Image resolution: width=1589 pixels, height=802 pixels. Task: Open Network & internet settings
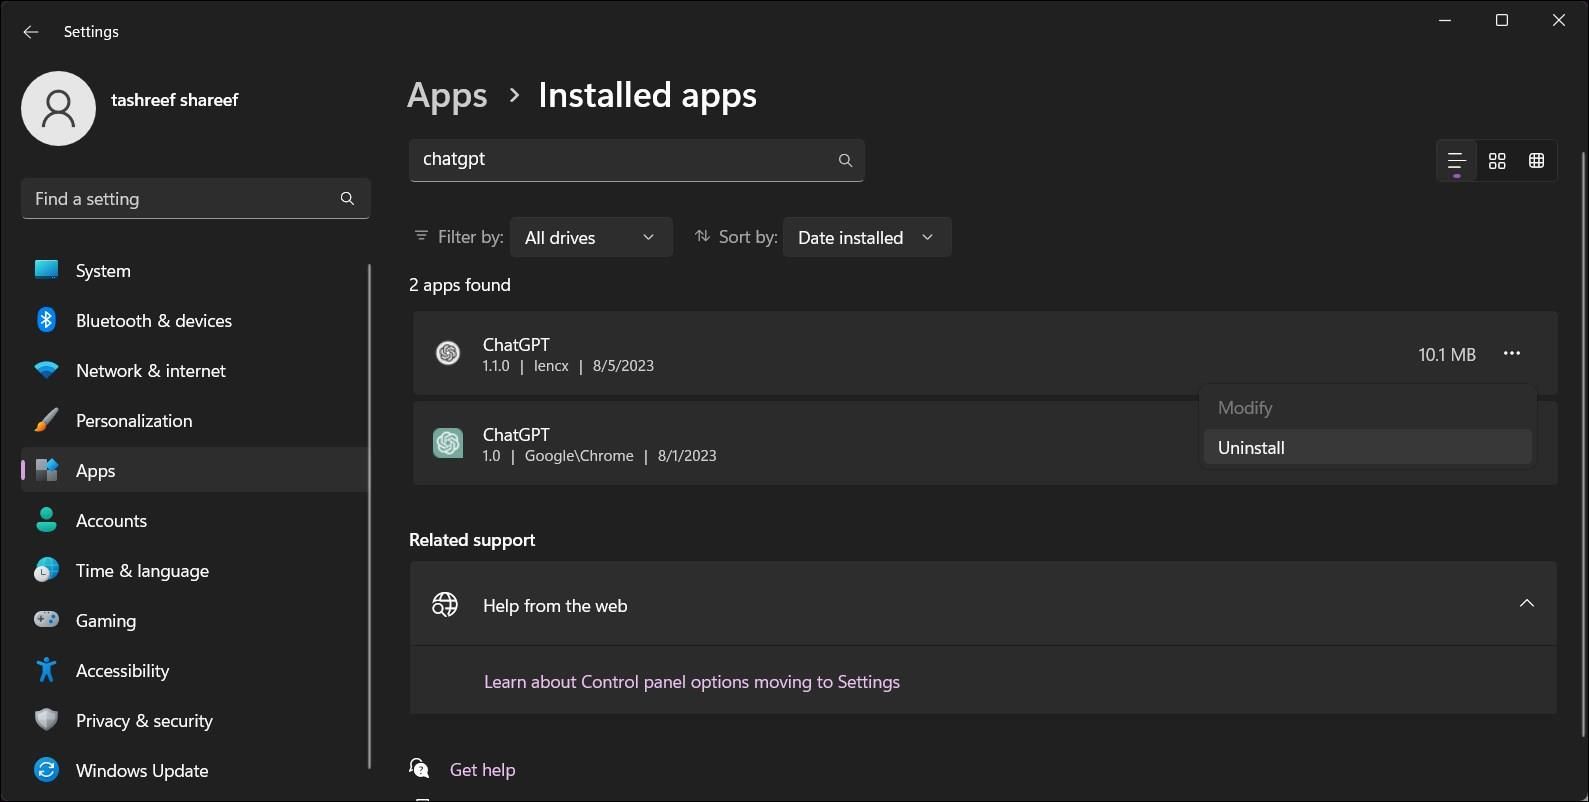(x=195, y=370)
